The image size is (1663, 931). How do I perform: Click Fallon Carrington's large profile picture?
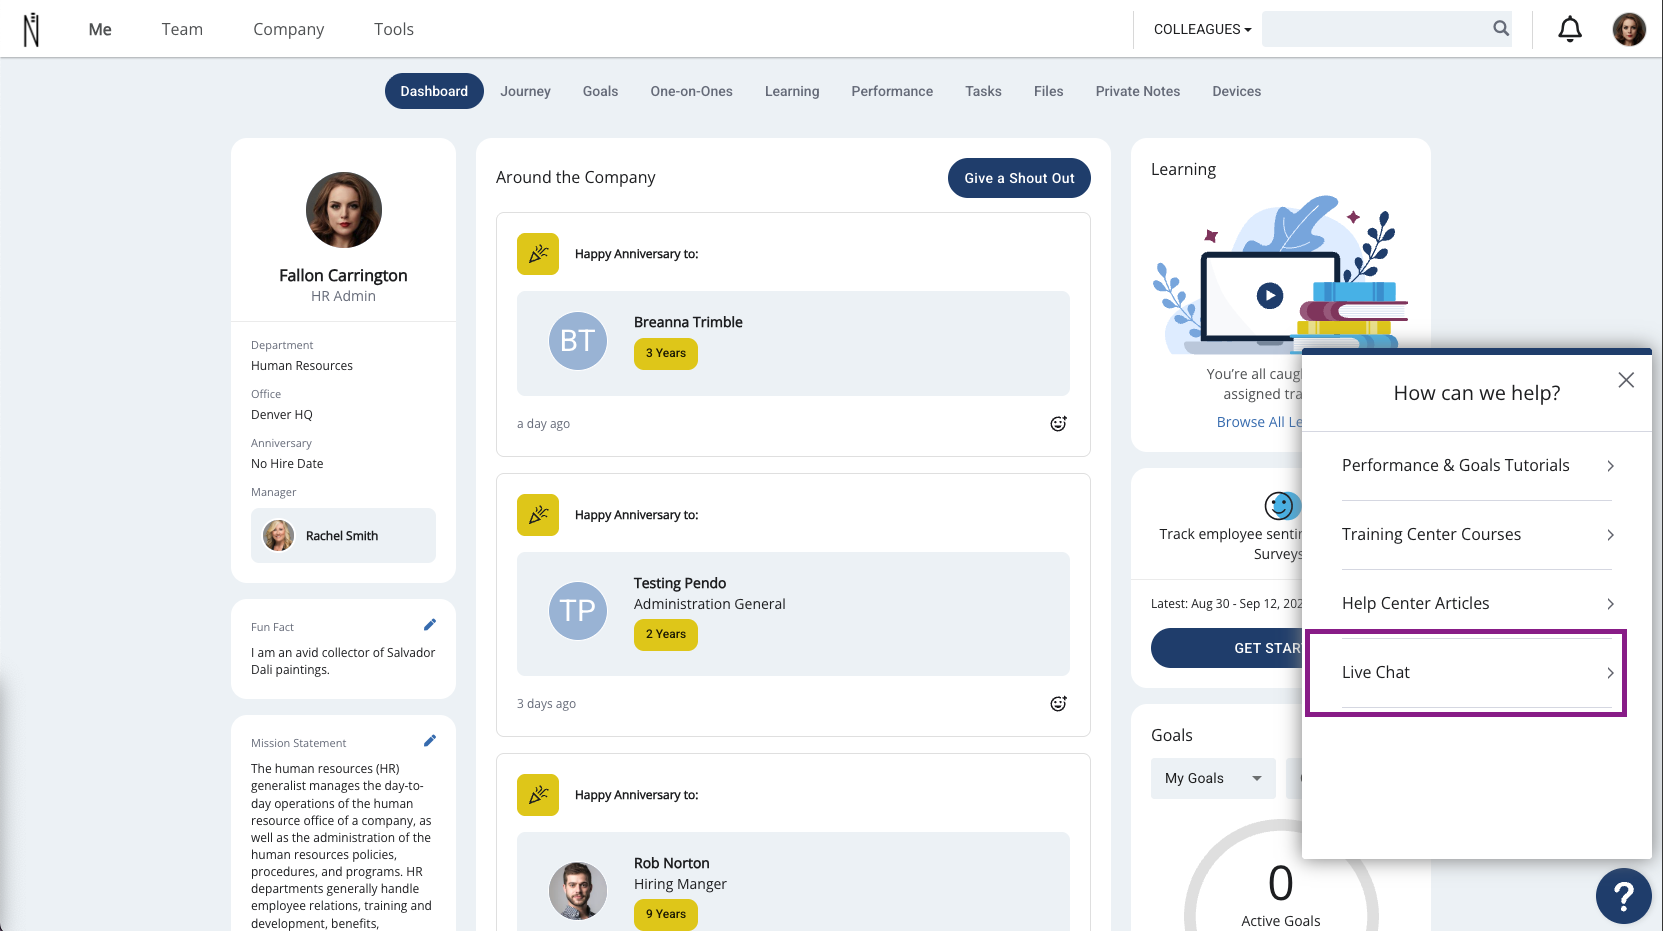344,210
